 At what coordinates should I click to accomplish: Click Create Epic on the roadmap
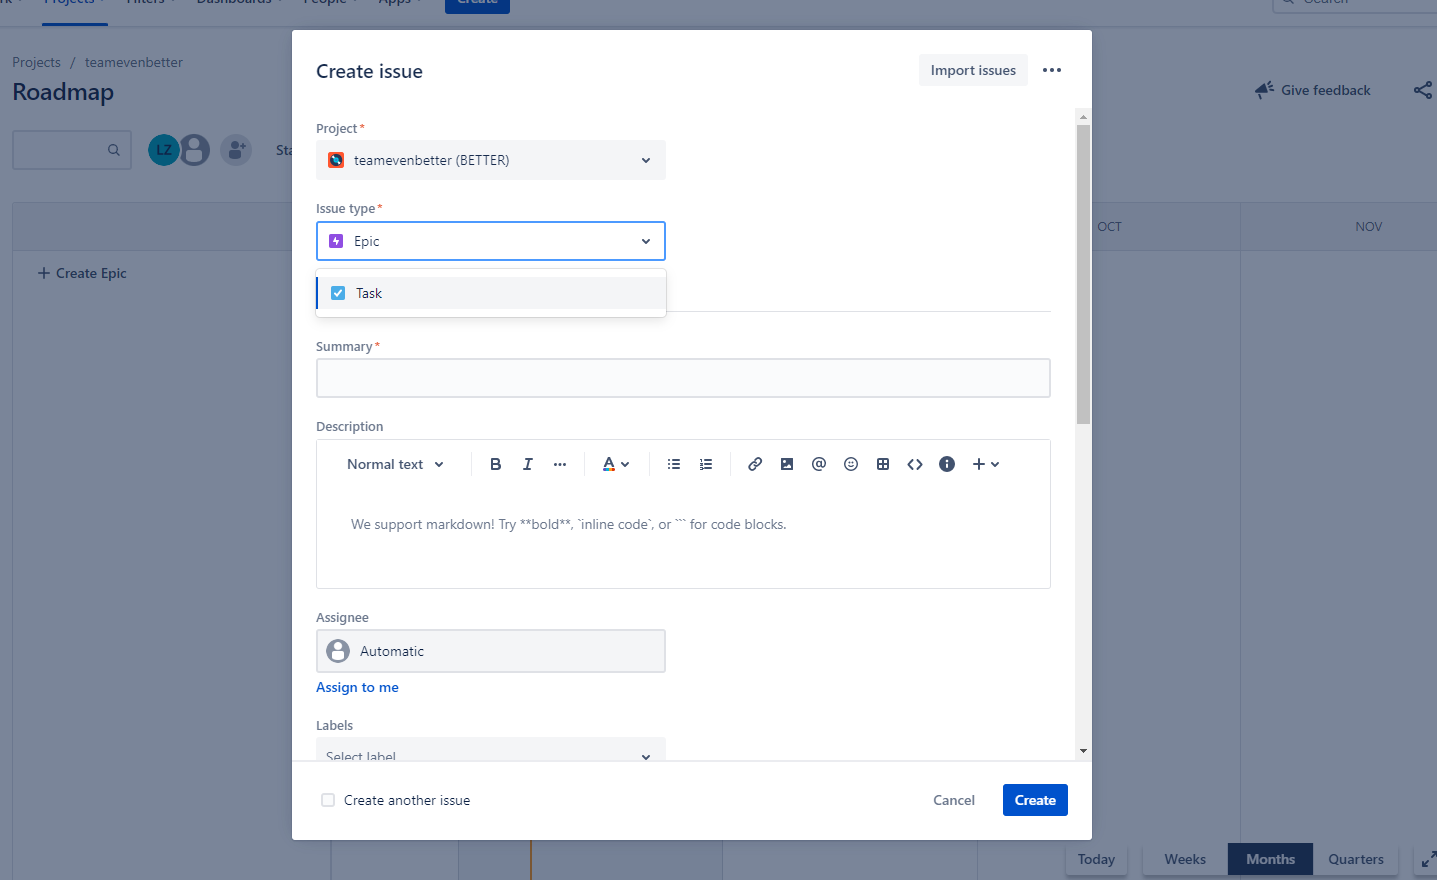point(82,273)
